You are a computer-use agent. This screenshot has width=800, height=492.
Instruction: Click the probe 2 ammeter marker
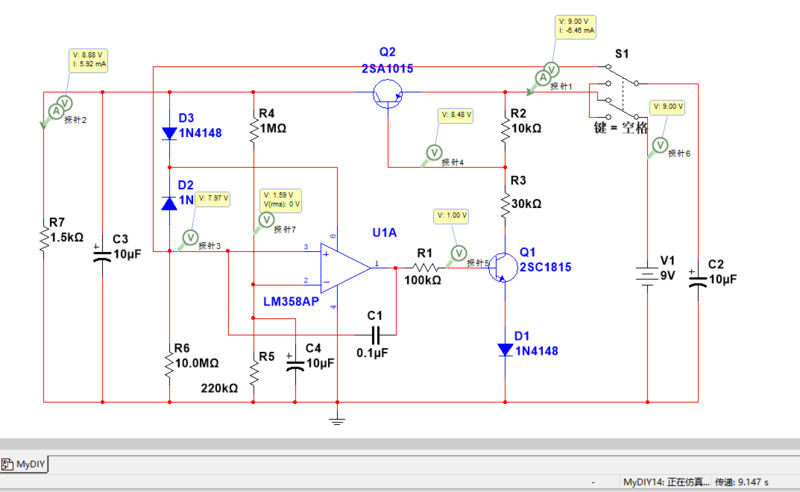pos(59,104)
